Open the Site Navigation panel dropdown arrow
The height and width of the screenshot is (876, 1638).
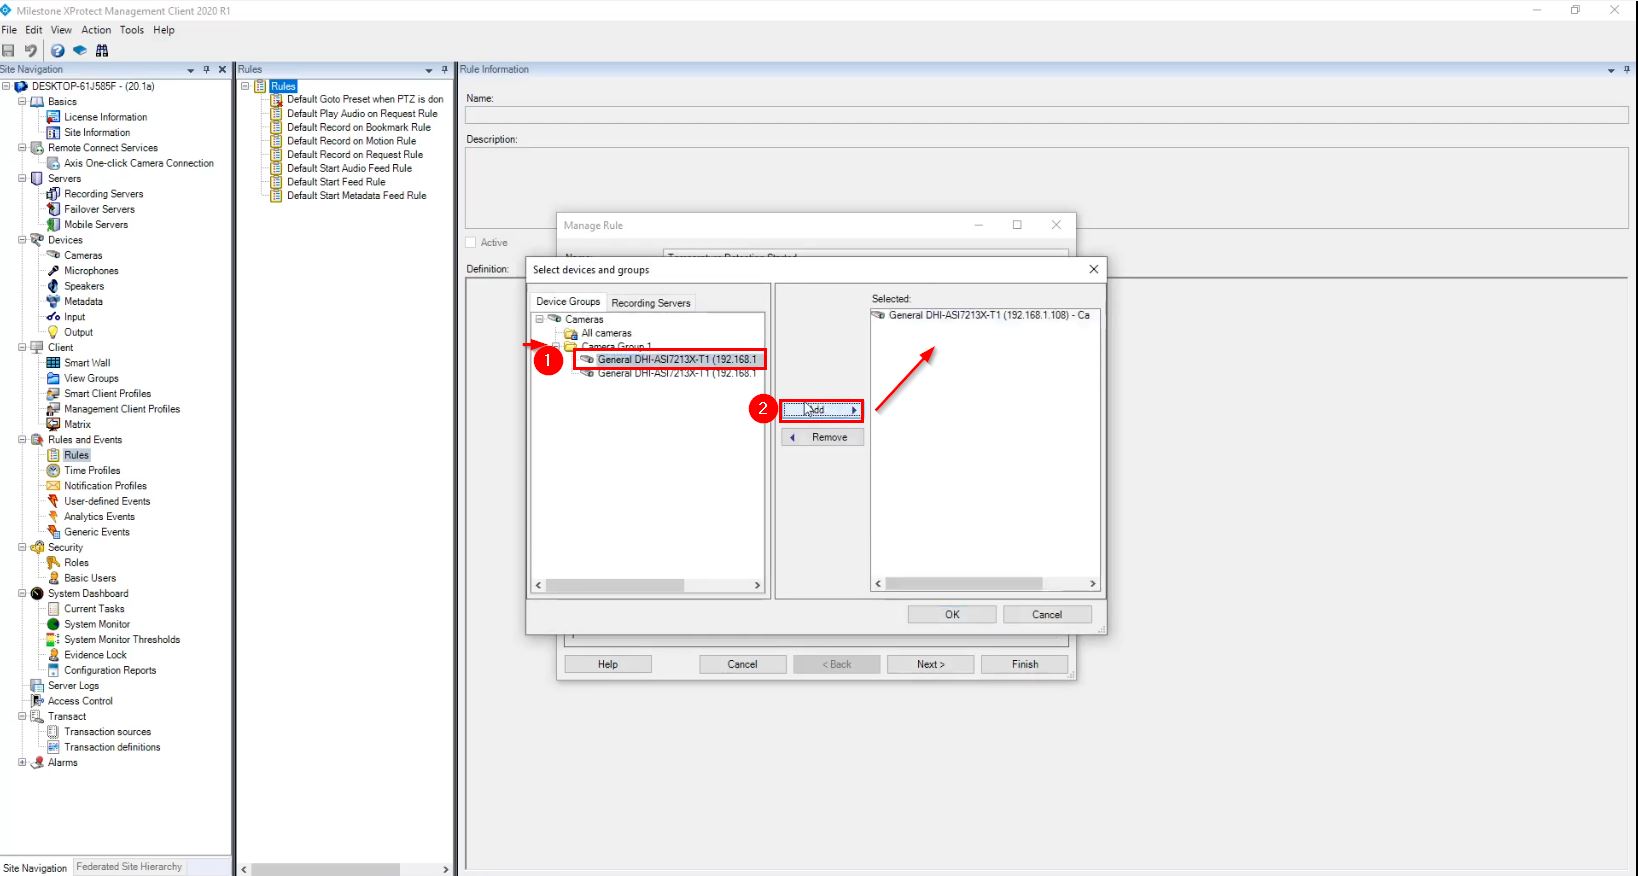click(191, 70)
